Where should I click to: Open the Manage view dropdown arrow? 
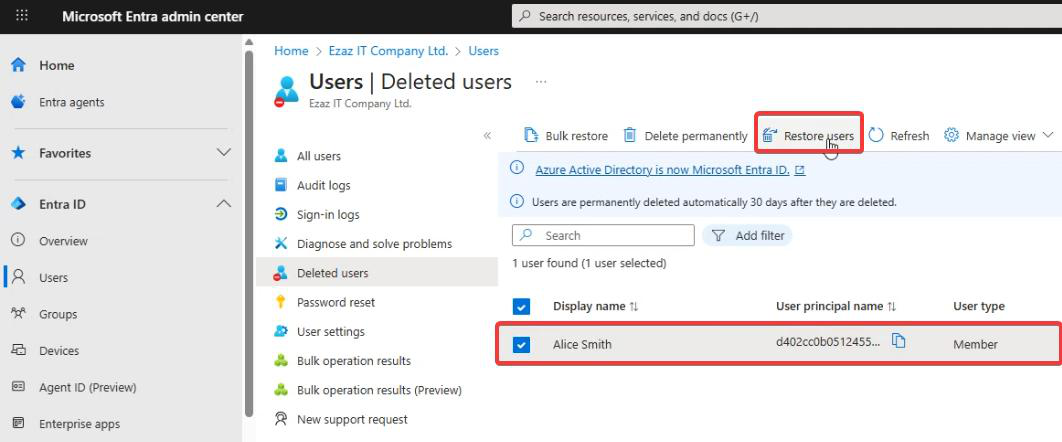[1048, 135]
